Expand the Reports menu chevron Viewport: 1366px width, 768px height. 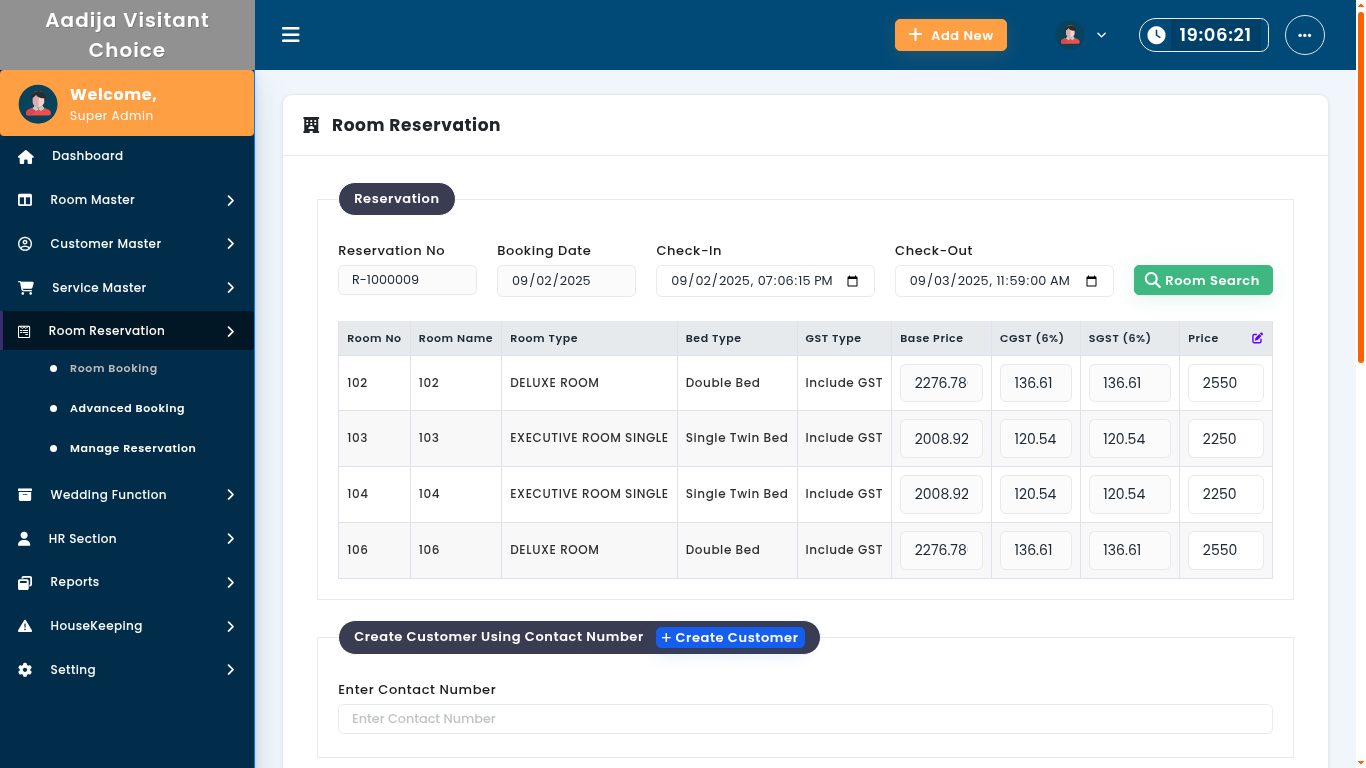pyautogui.click(x=230, y=582)
